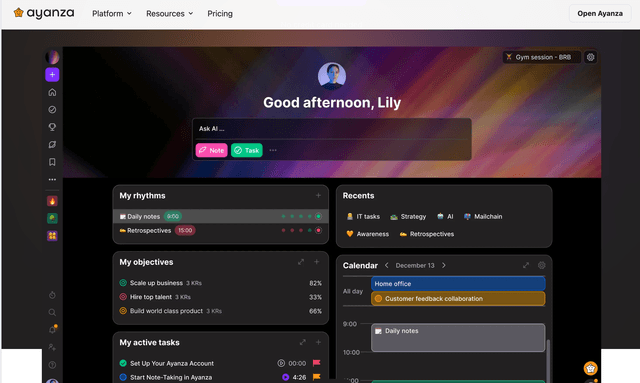Open Customer feedback collaboration event
The height and width of the screenshot is (383, 640).
coord(458,298)
